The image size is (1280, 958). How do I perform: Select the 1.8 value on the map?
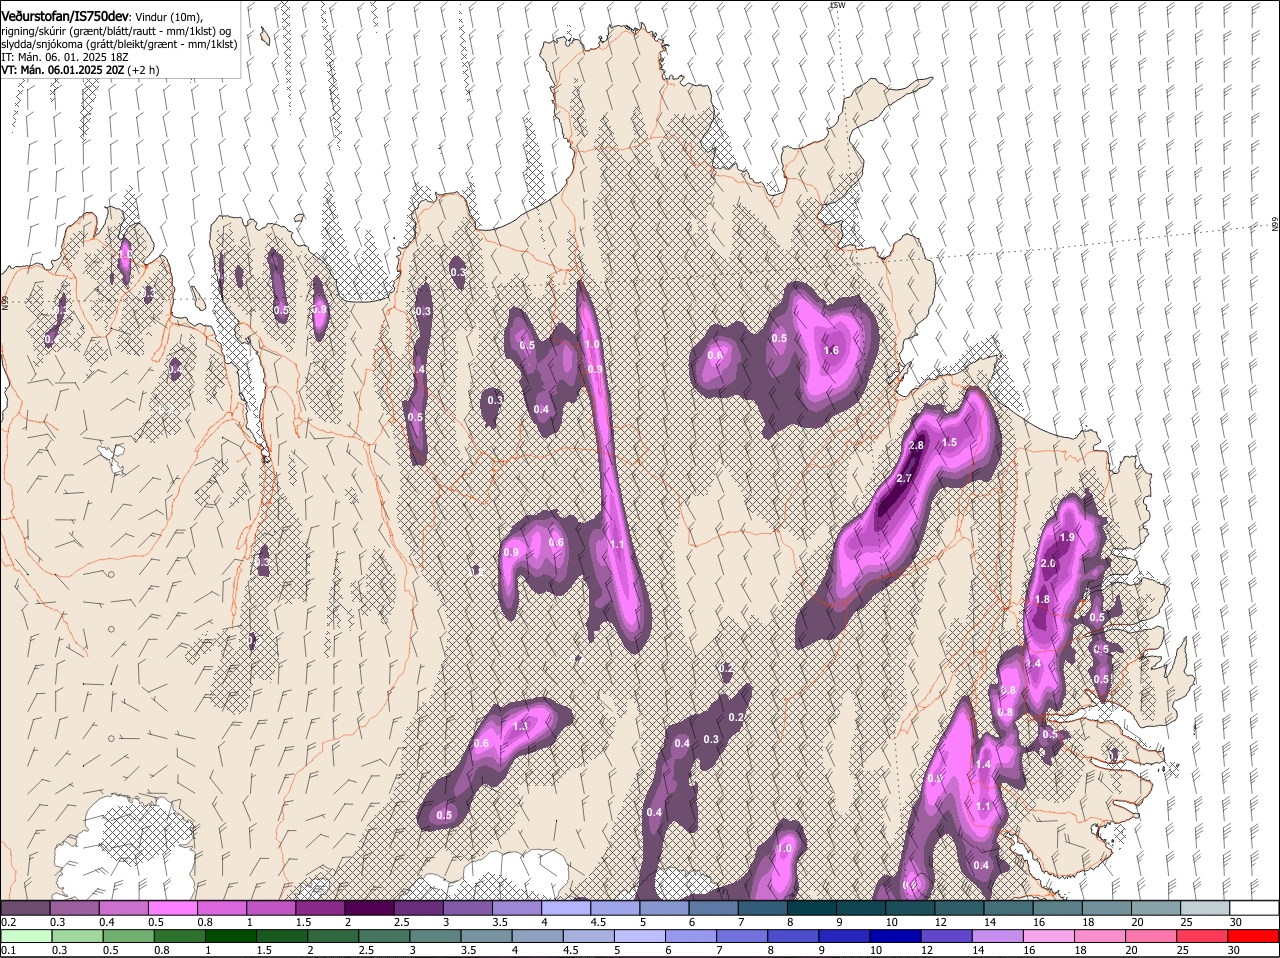[1042, 599]
